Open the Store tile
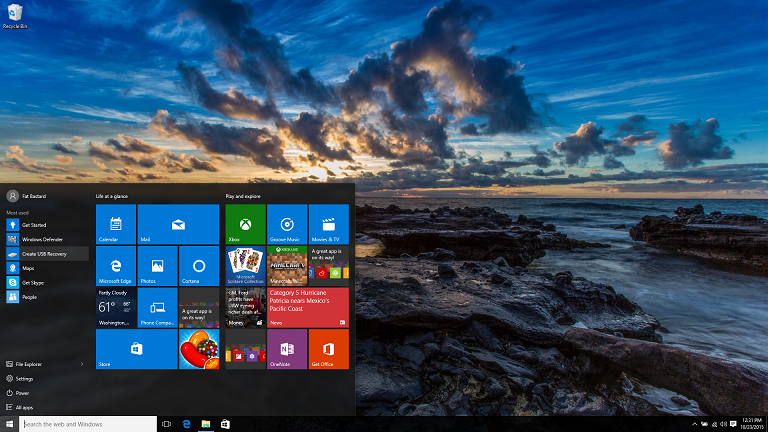The width and height of the screenshot is (768, 432). point(136,349)
